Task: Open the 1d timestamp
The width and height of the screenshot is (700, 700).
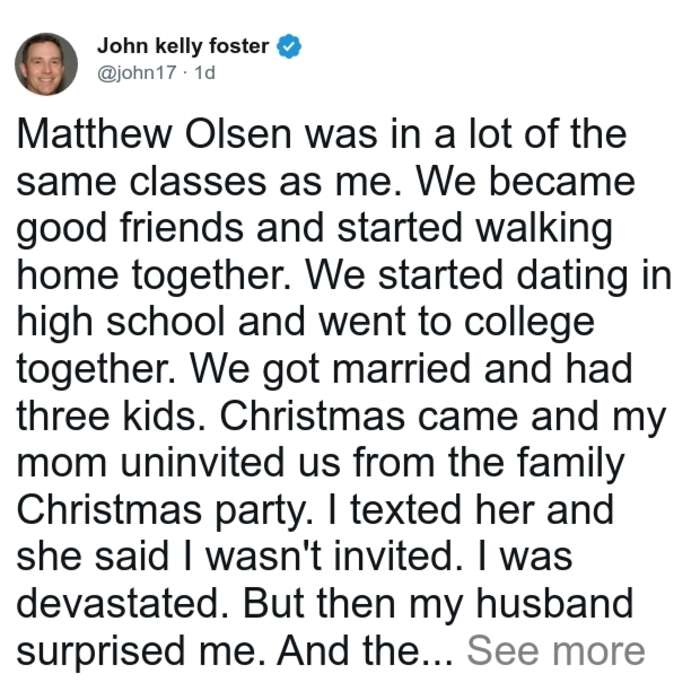Action: pos(205,72)
